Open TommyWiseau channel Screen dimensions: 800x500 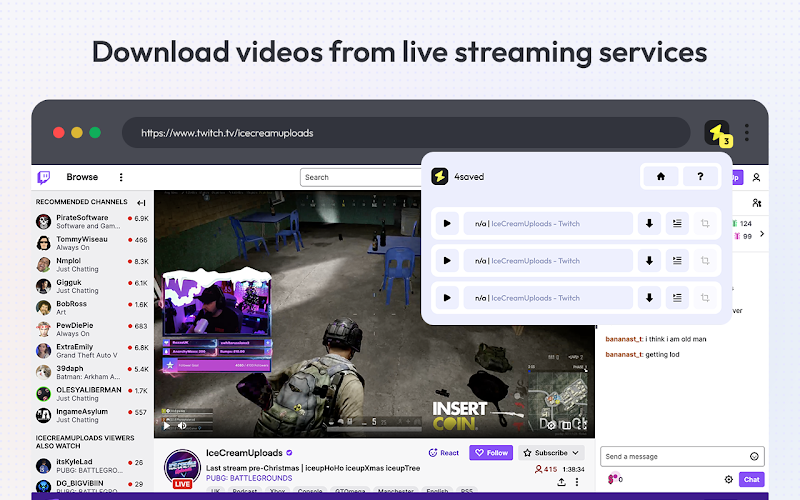pyautogui.click(x=92, y=243)
